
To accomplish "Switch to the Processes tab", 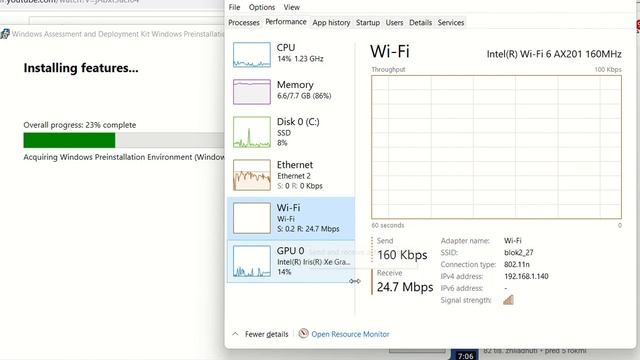I will (244, 23).
